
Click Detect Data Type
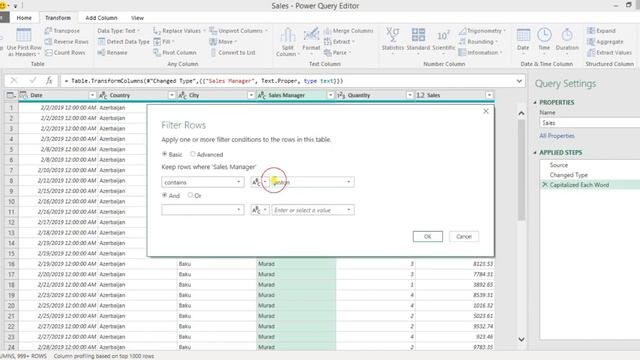point(124,42)
